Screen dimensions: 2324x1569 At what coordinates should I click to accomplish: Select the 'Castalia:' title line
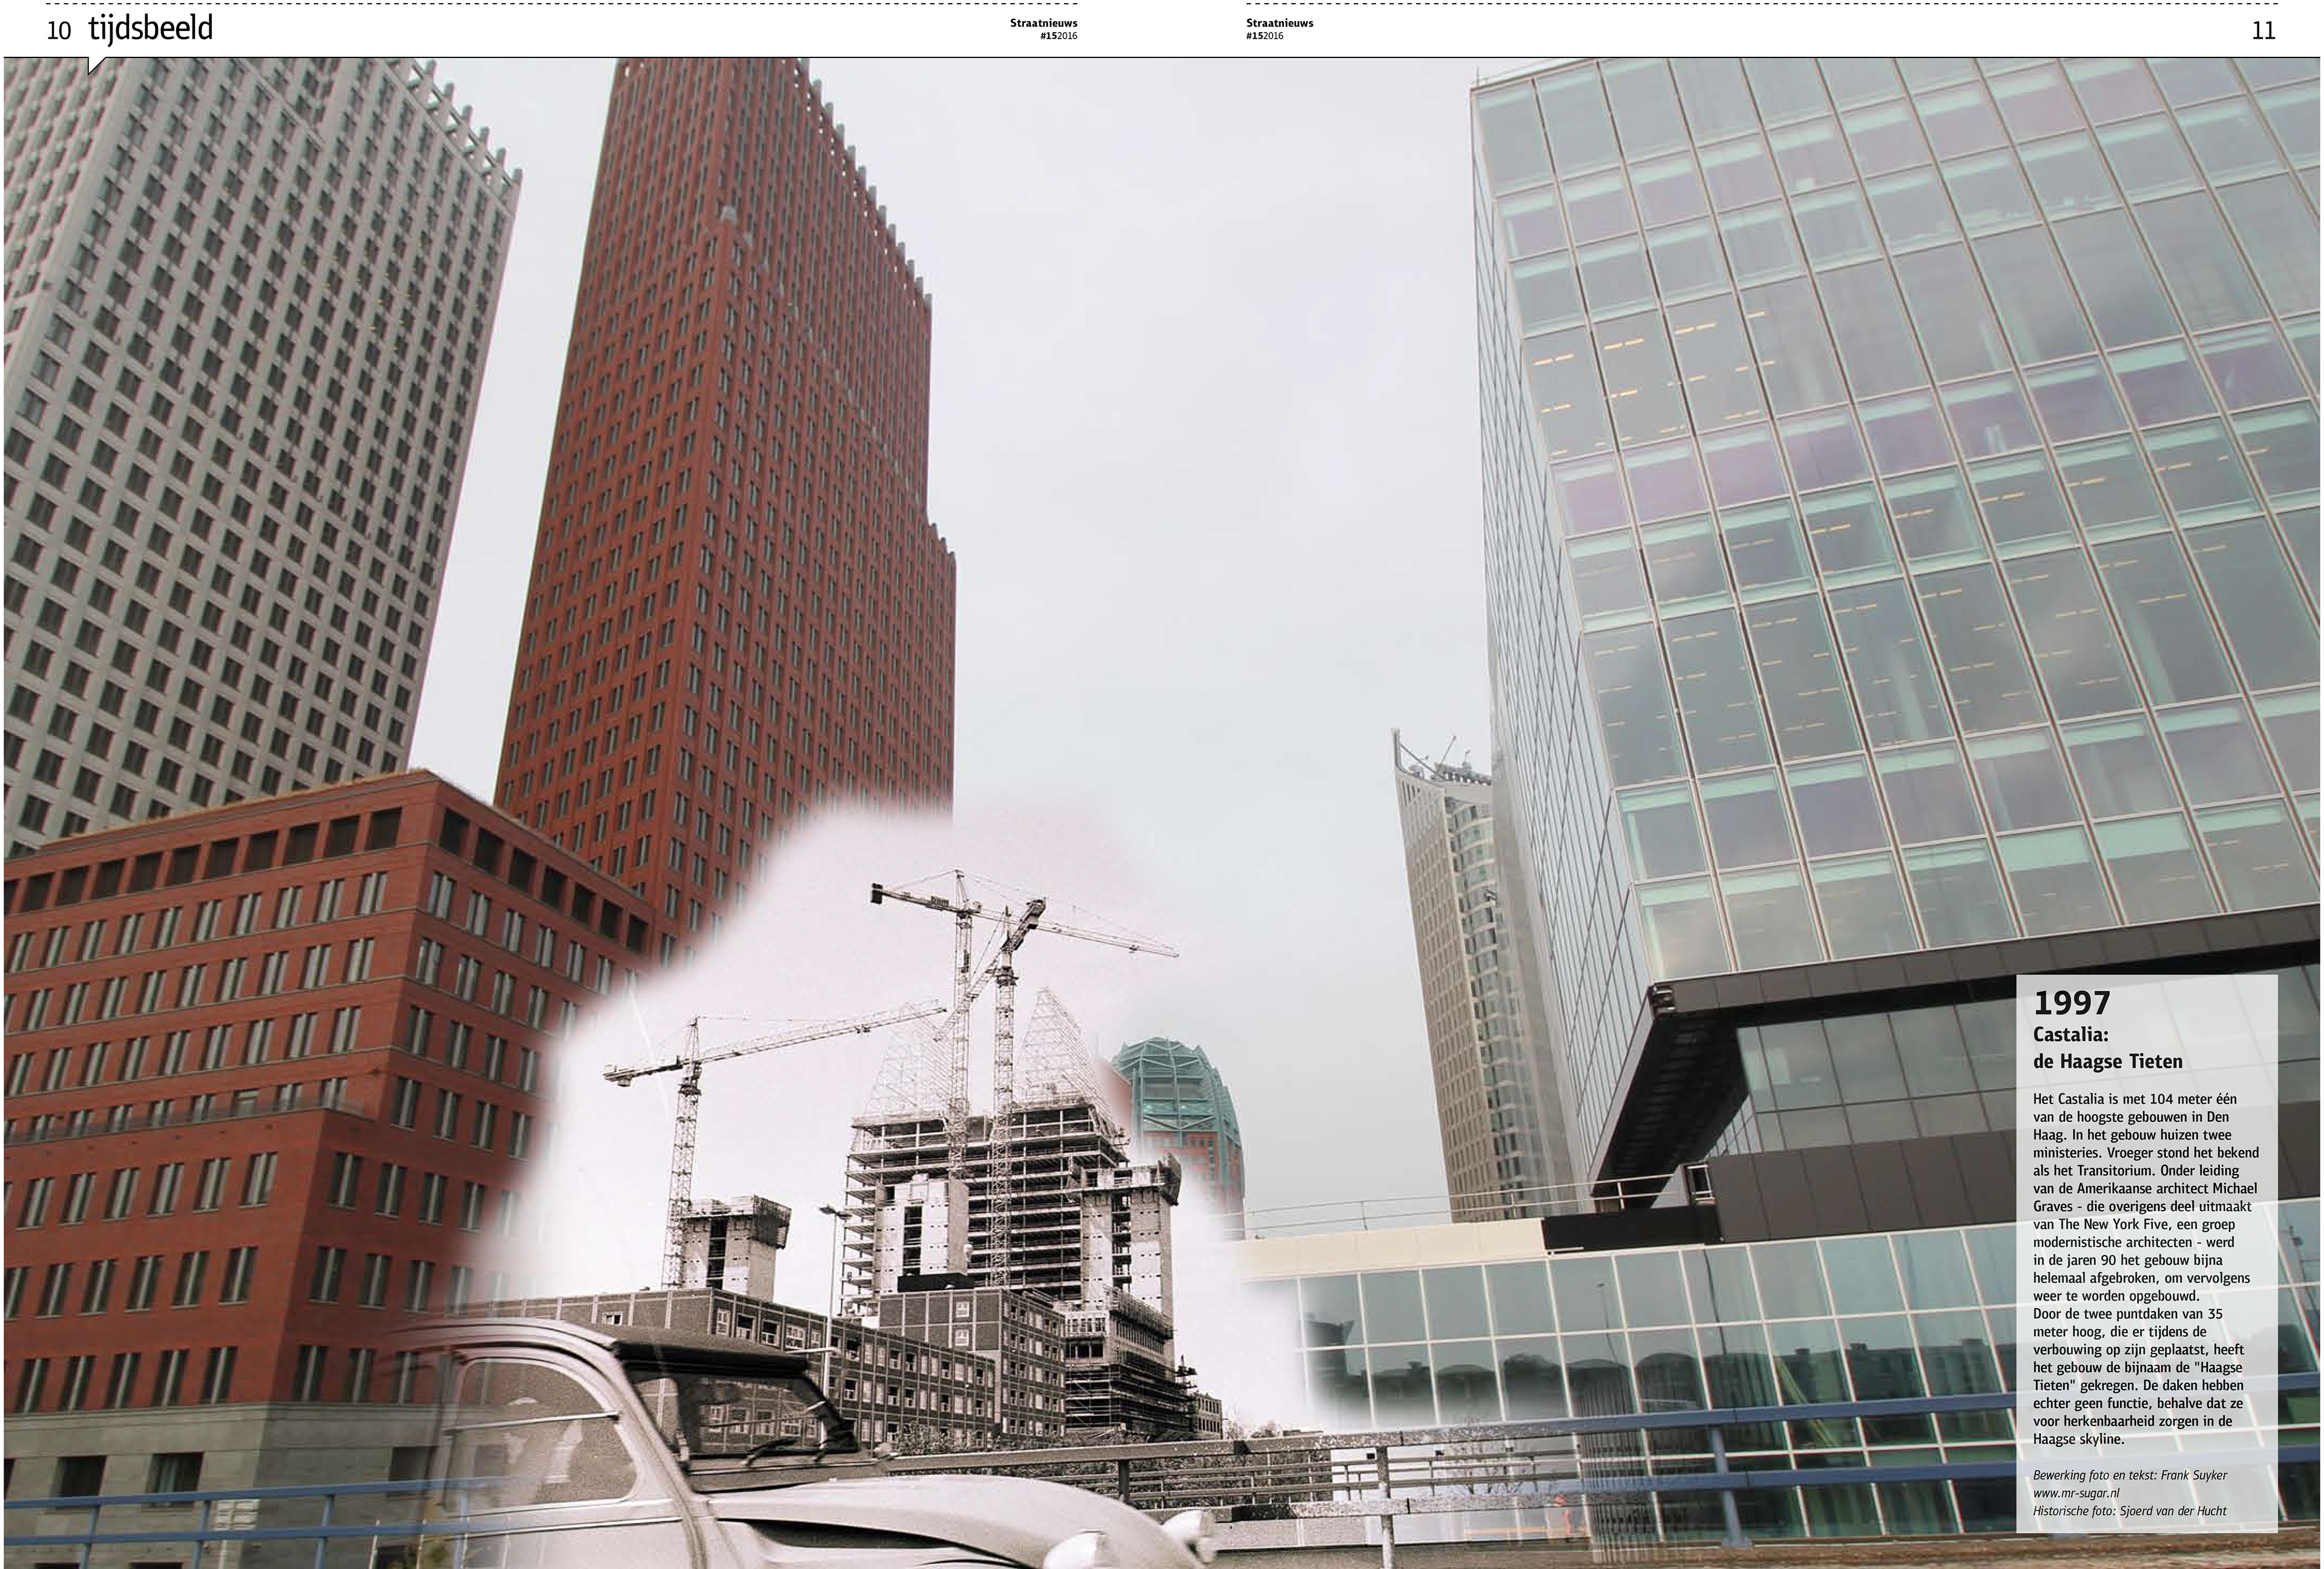point(2070,1034)
